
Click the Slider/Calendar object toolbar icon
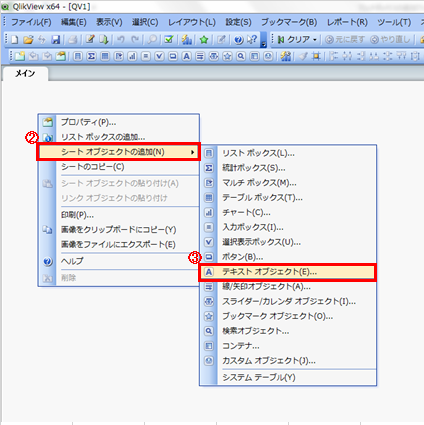click(x=214, y=56)
